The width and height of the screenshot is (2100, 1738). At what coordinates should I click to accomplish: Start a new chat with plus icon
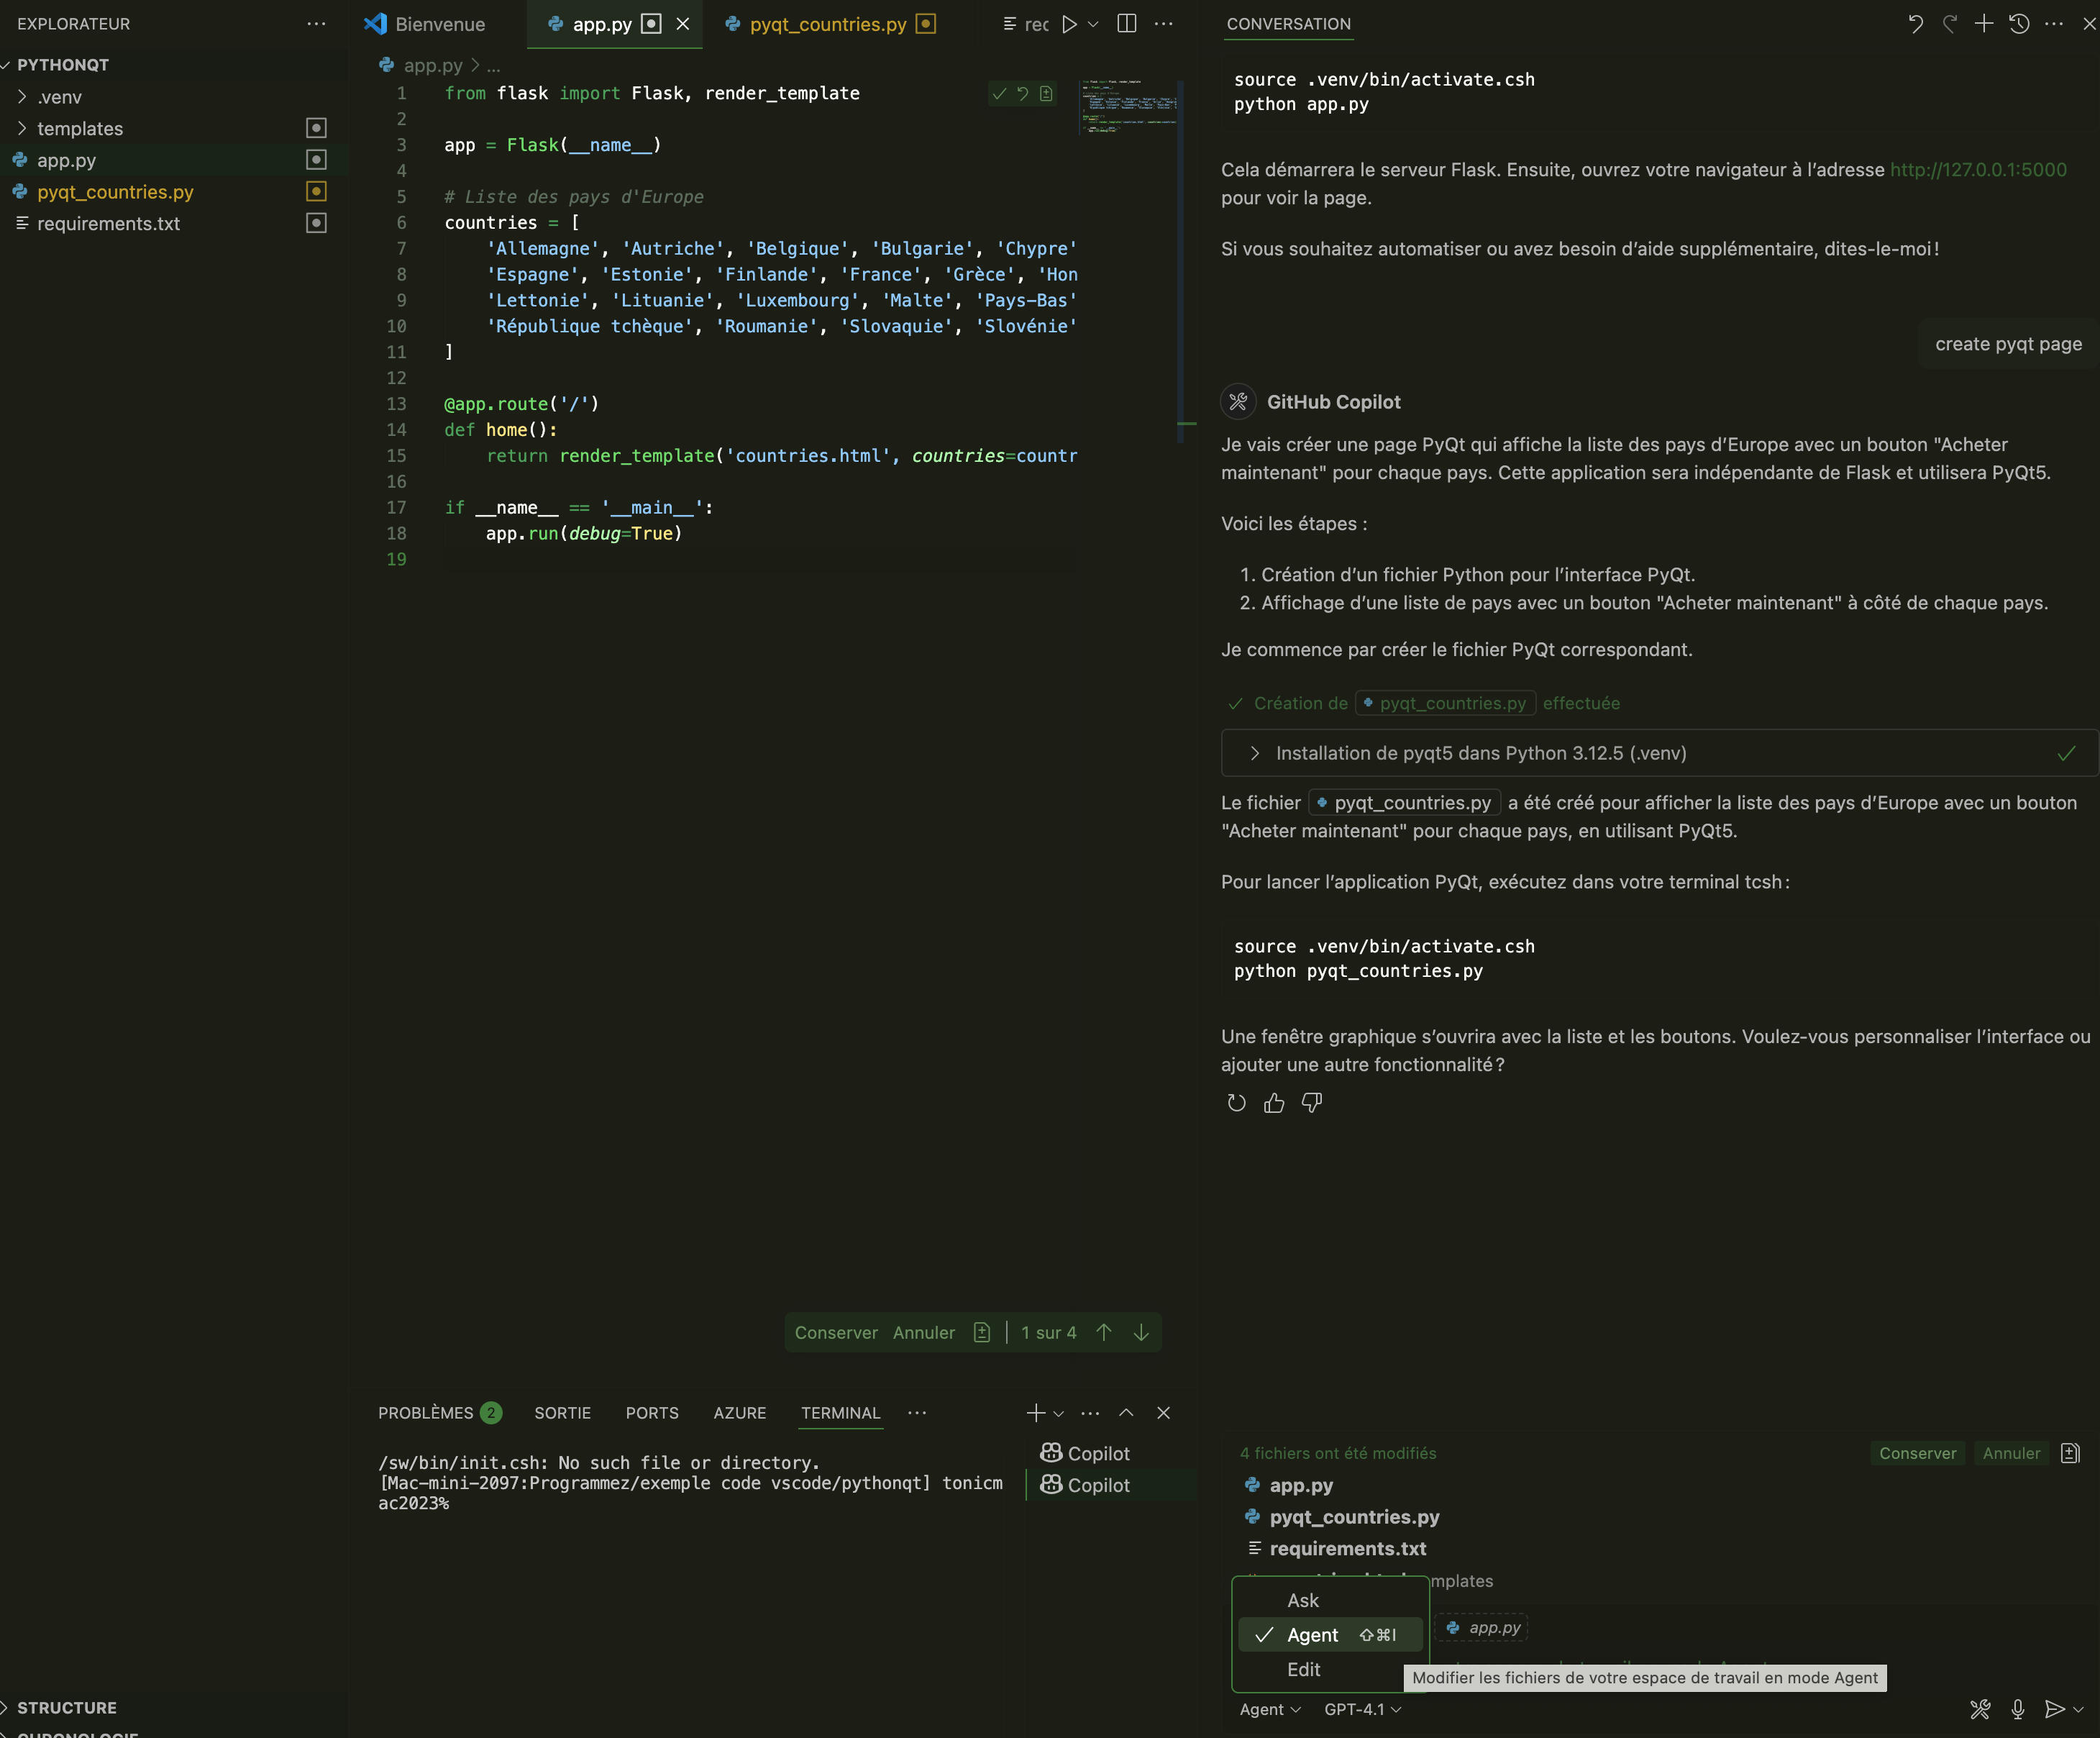pos(1984,24)
